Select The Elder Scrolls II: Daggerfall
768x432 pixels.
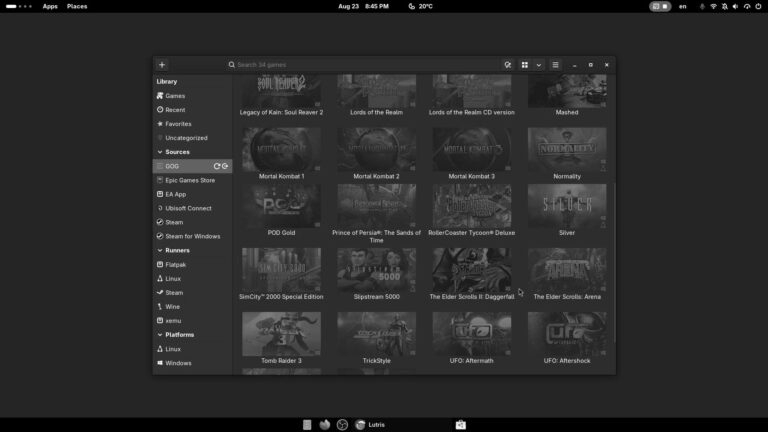click(472, 274)
